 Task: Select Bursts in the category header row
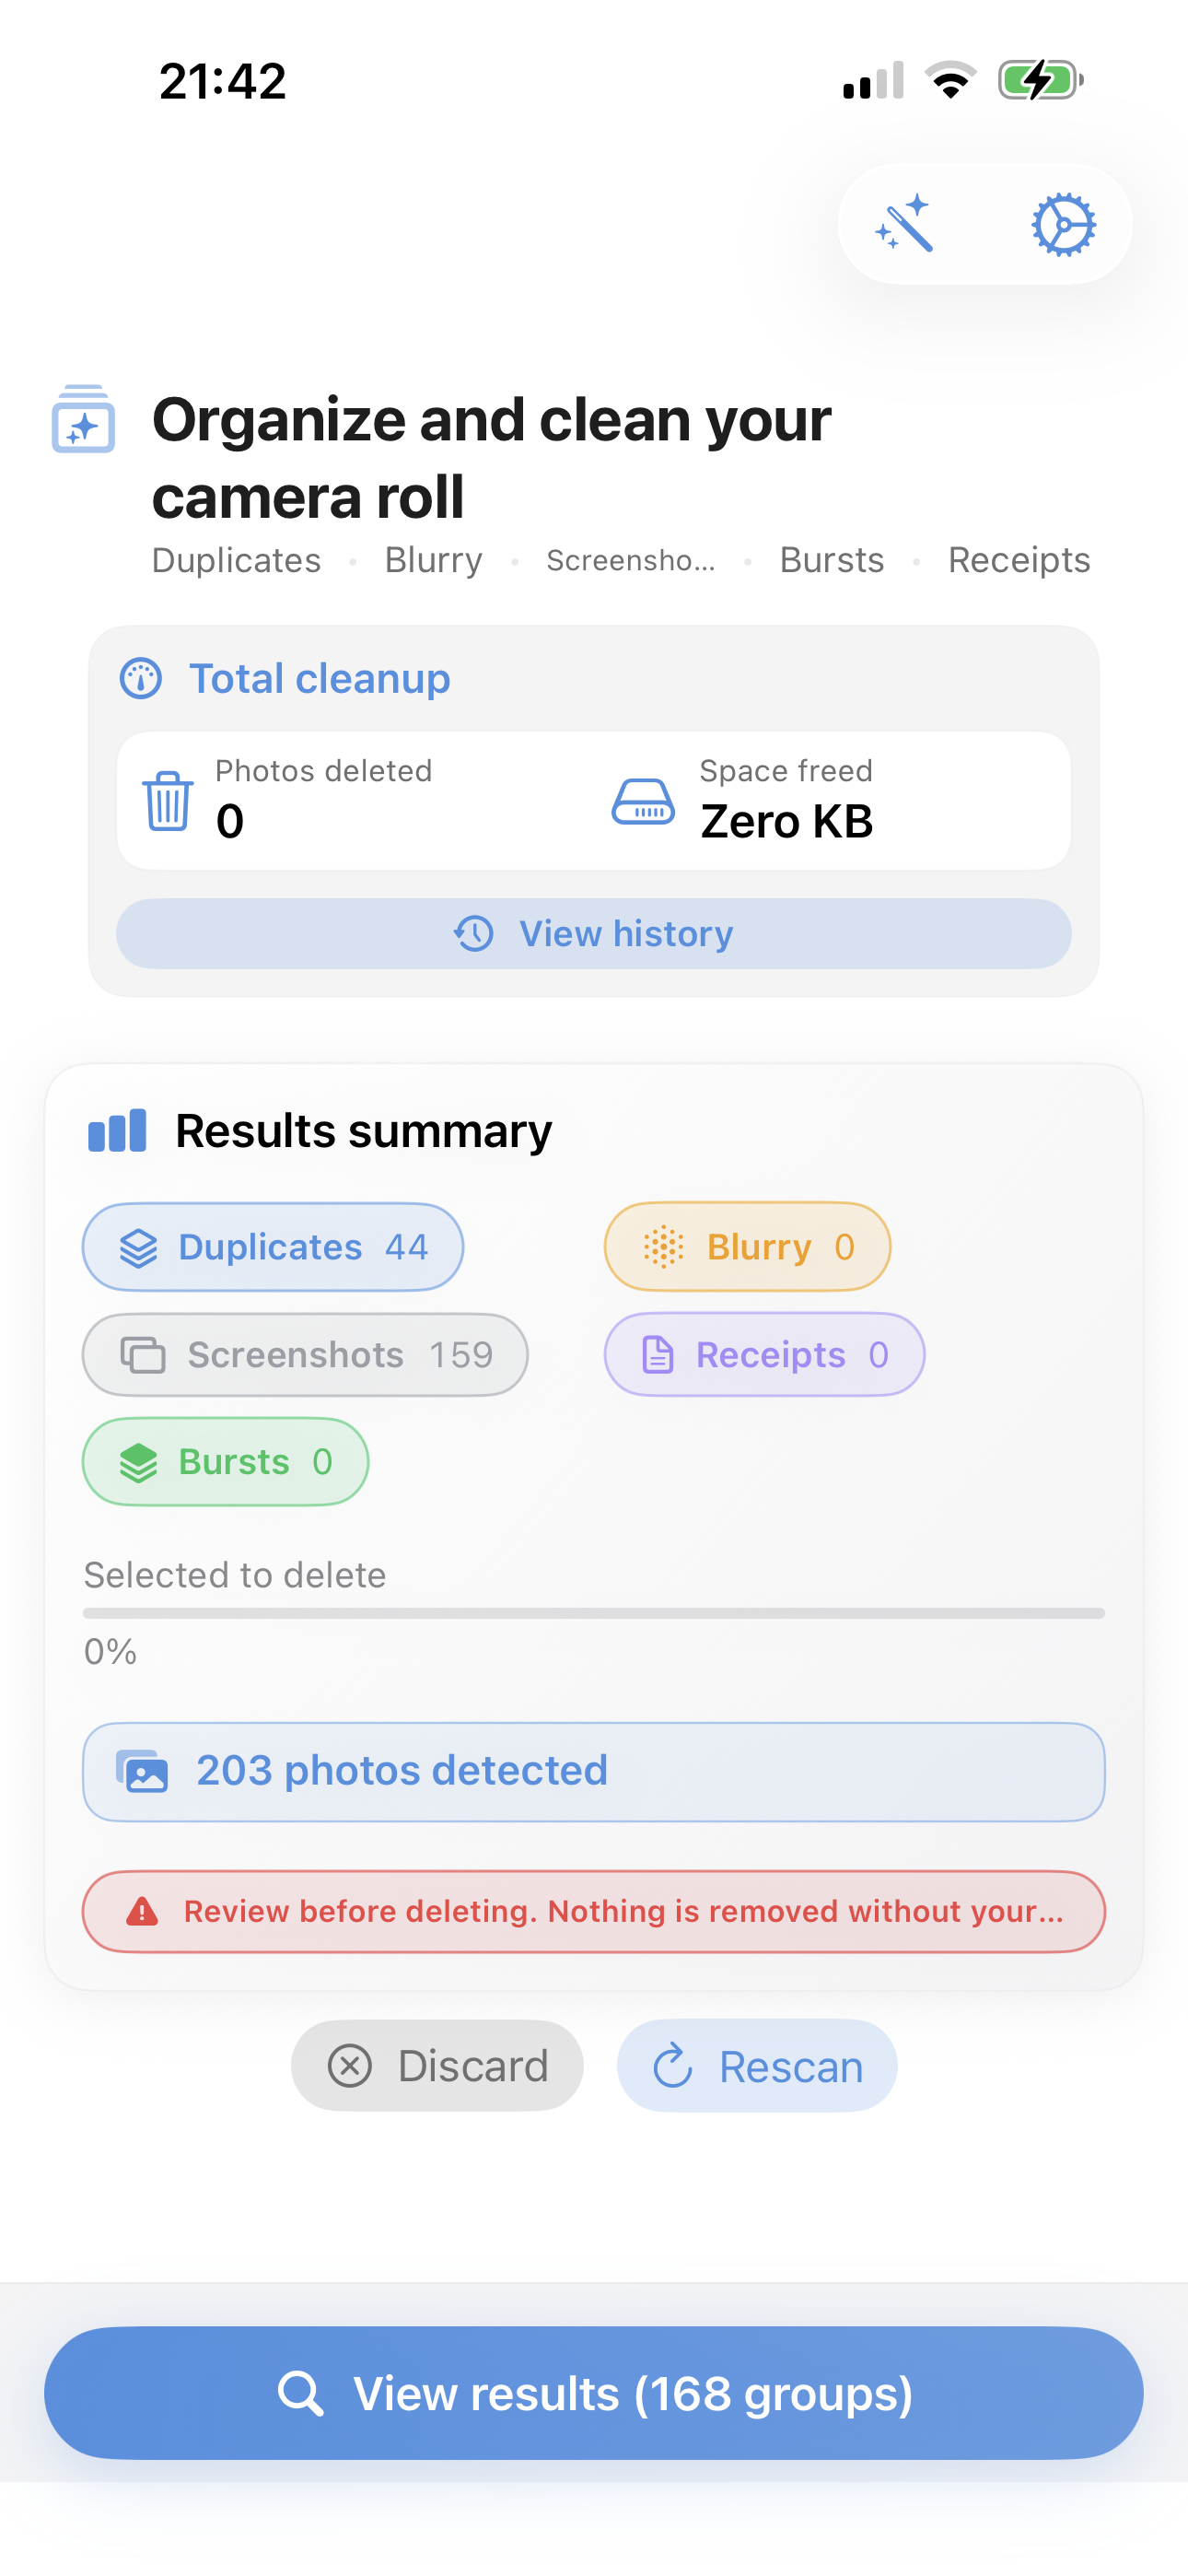831,560
